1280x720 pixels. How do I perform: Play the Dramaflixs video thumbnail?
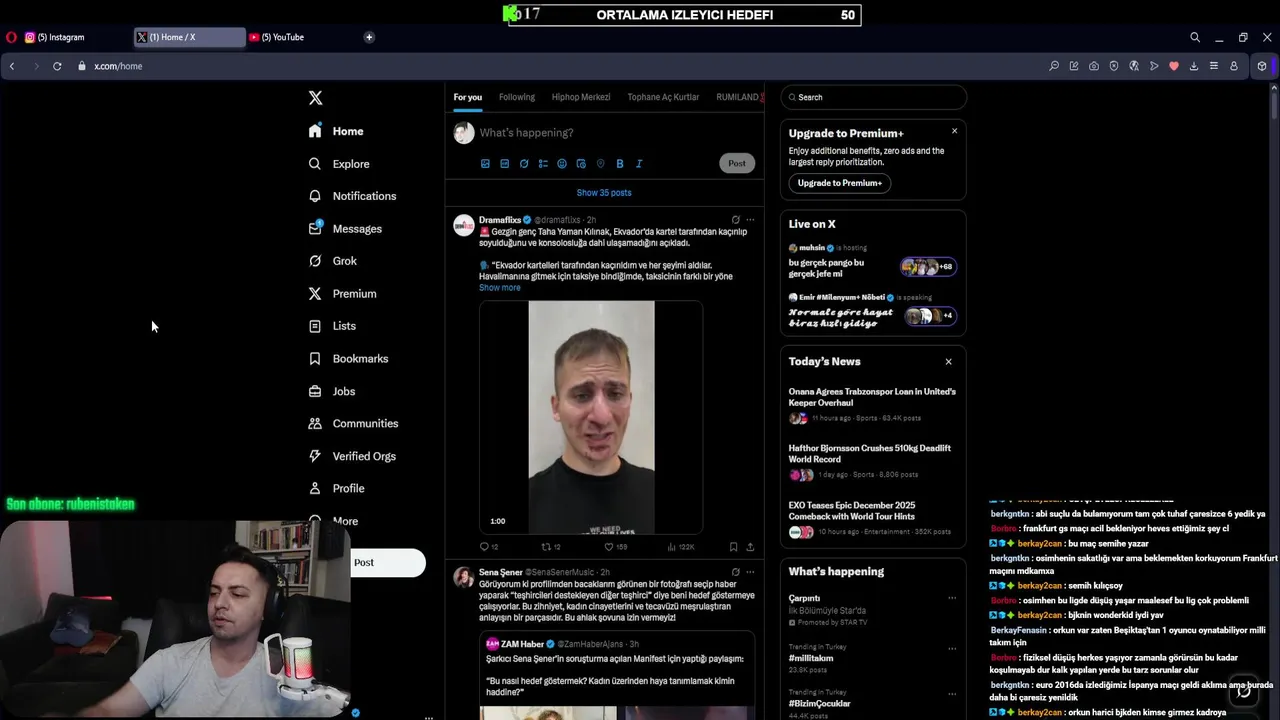click(x=591, y=417)
